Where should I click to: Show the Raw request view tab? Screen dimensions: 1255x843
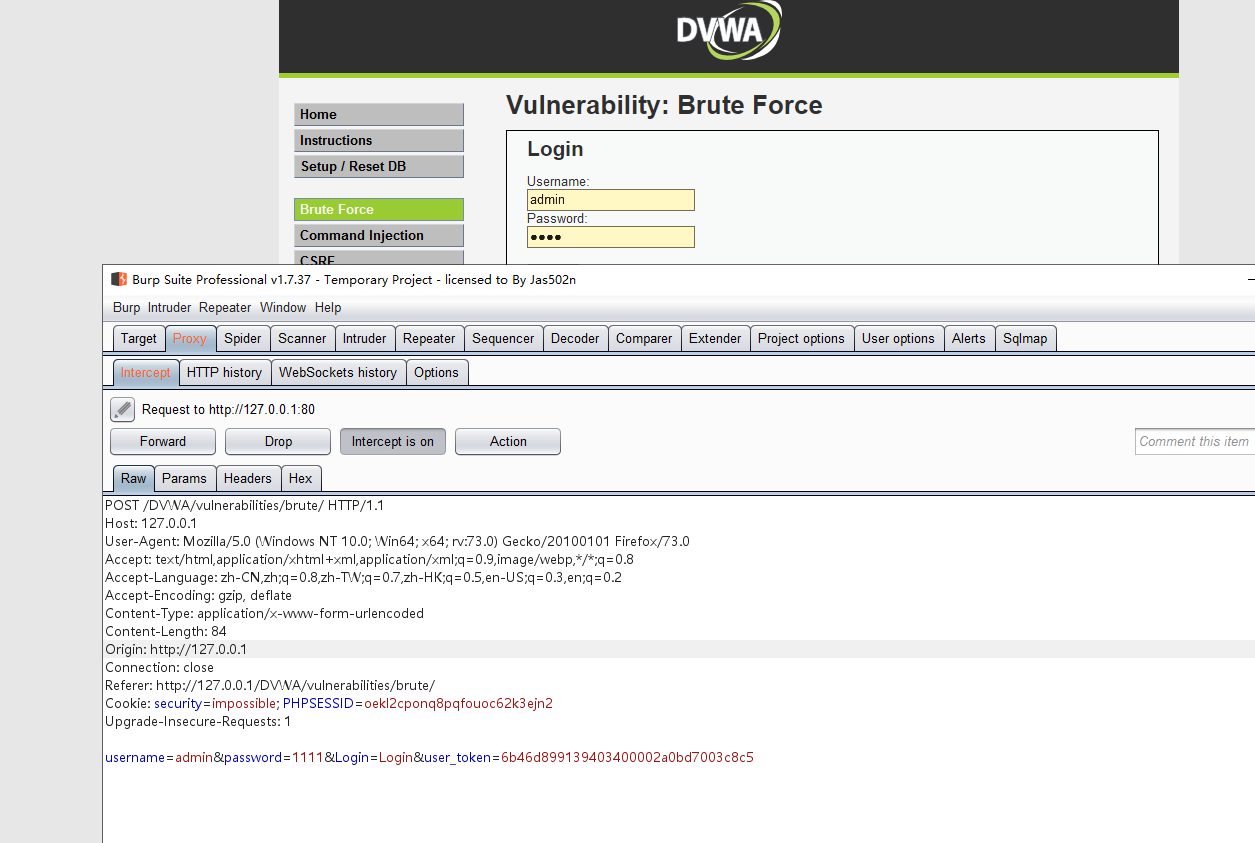point(133,478)
